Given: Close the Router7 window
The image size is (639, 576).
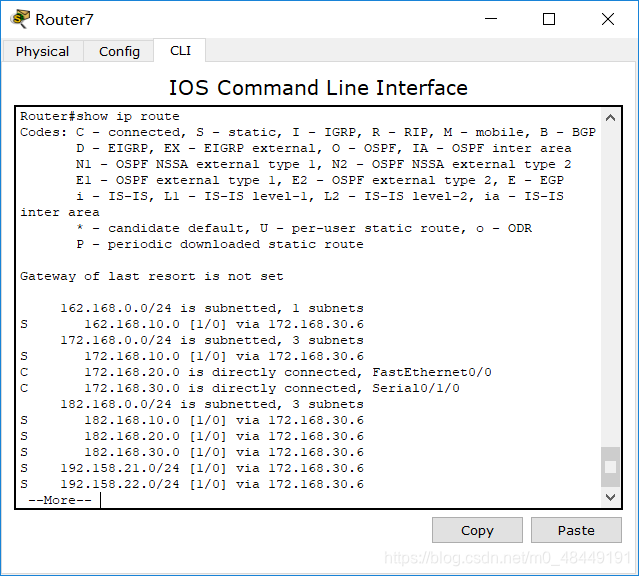Looking at the screenshot, I should click(608, 19).
